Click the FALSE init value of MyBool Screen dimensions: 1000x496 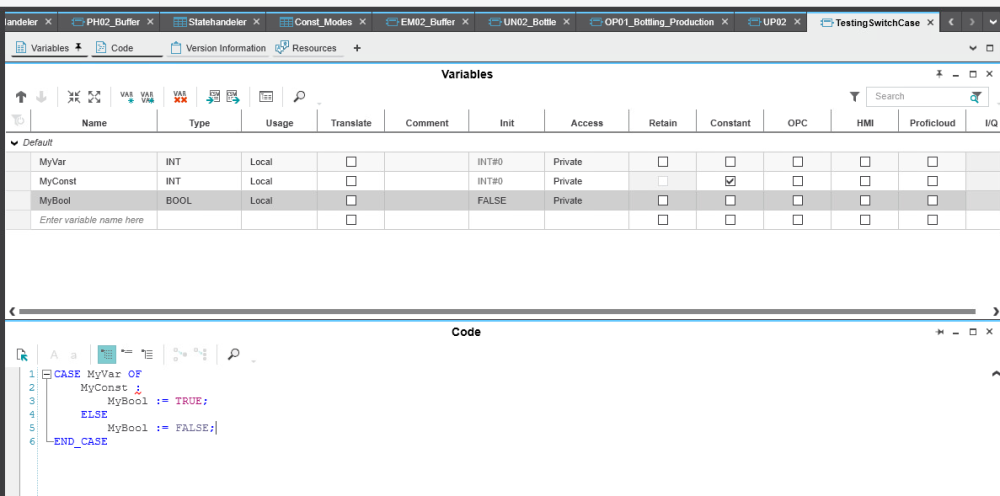tap(506, 200)
